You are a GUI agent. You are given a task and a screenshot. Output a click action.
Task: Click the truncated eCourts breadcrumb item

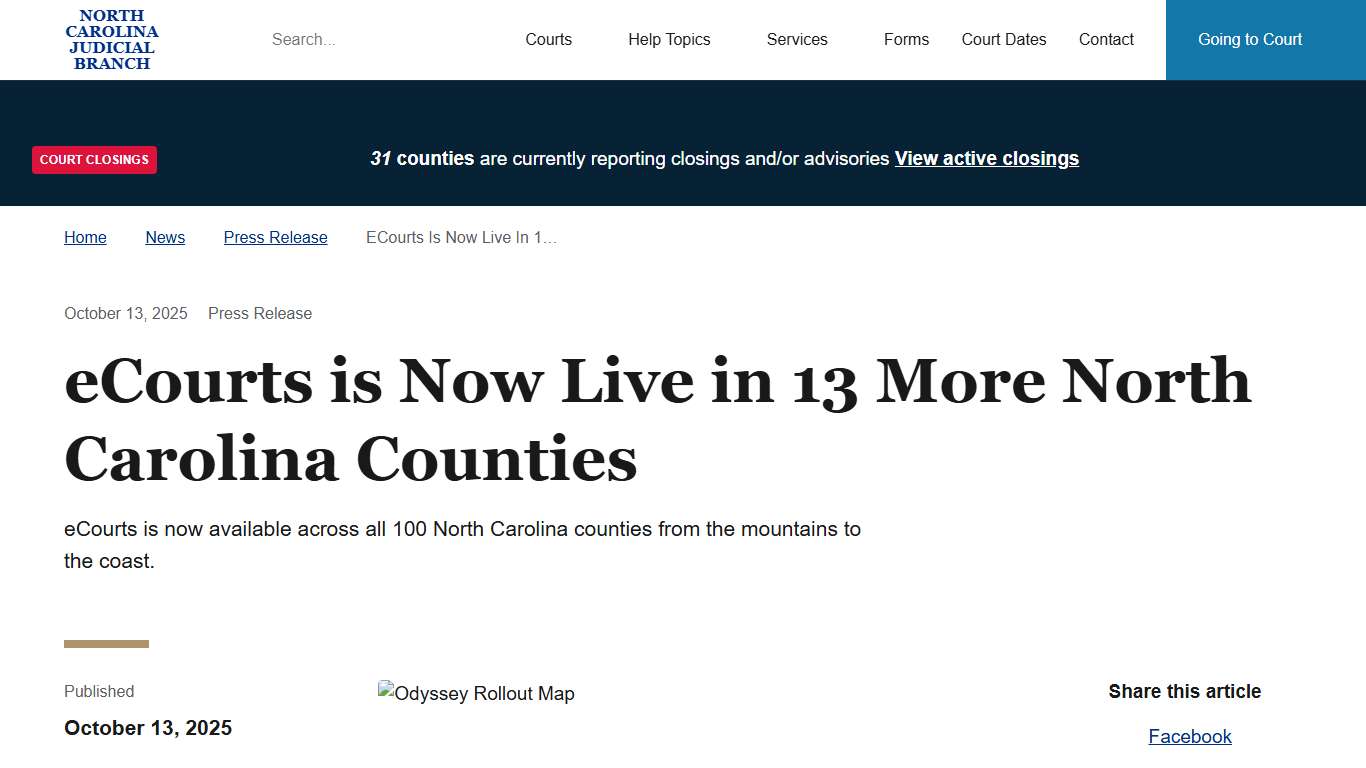[461, 237]
